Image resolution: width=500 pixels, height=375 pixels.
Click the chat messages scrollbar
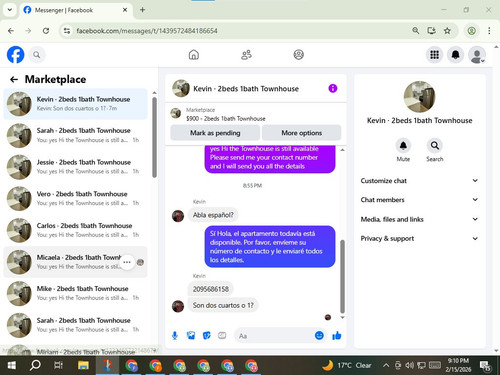(342, 277)
